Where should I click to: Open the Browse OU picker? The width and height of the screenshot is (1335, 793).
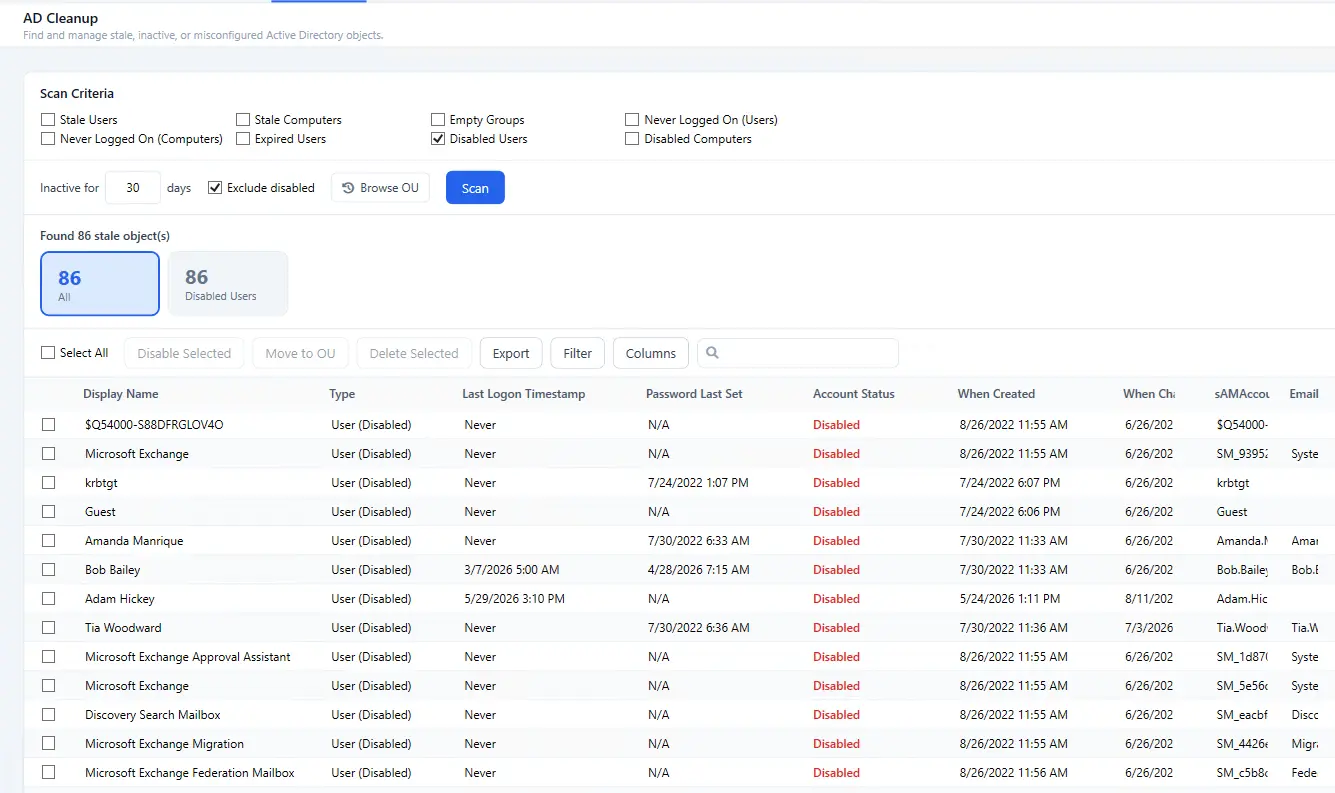[380, 188]
